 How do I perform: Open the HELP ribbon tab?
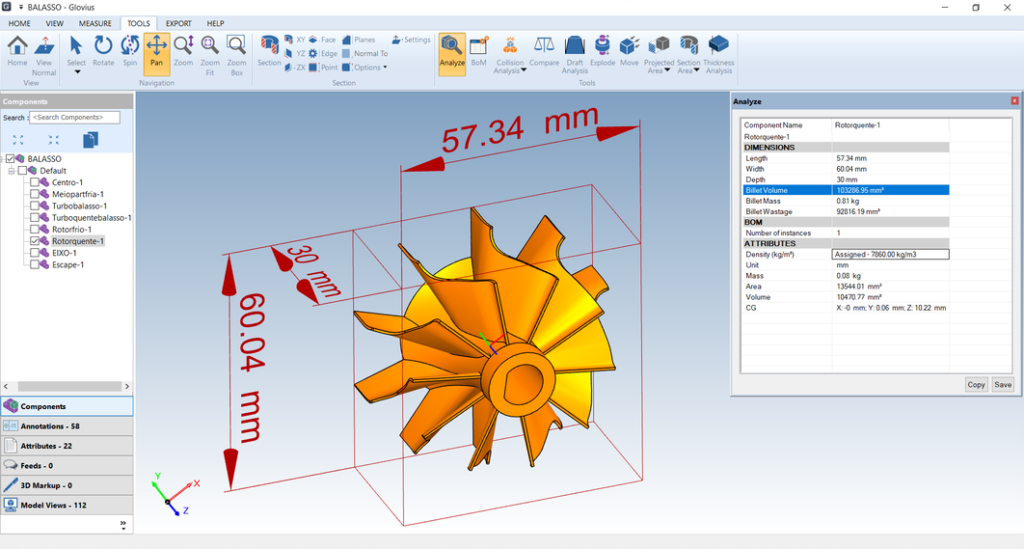(216, 23)
